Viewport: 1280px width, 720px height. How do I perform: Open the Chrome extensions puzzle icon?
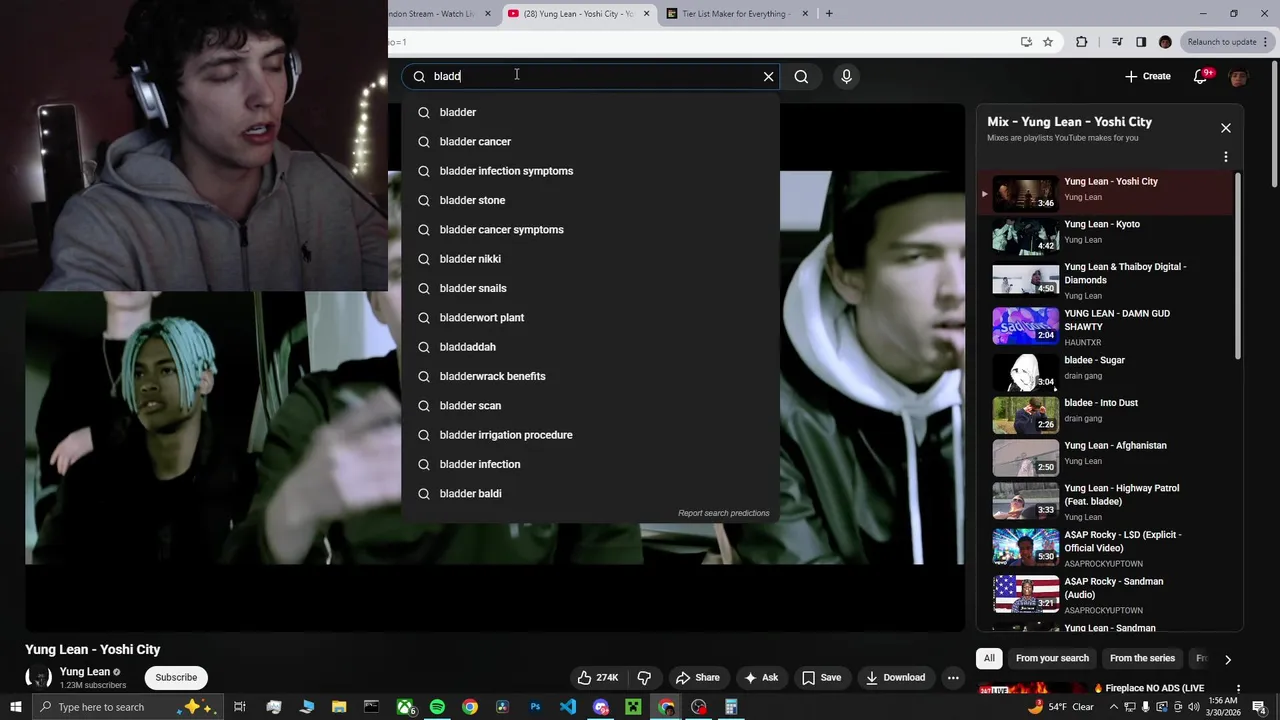(1081, 42)
